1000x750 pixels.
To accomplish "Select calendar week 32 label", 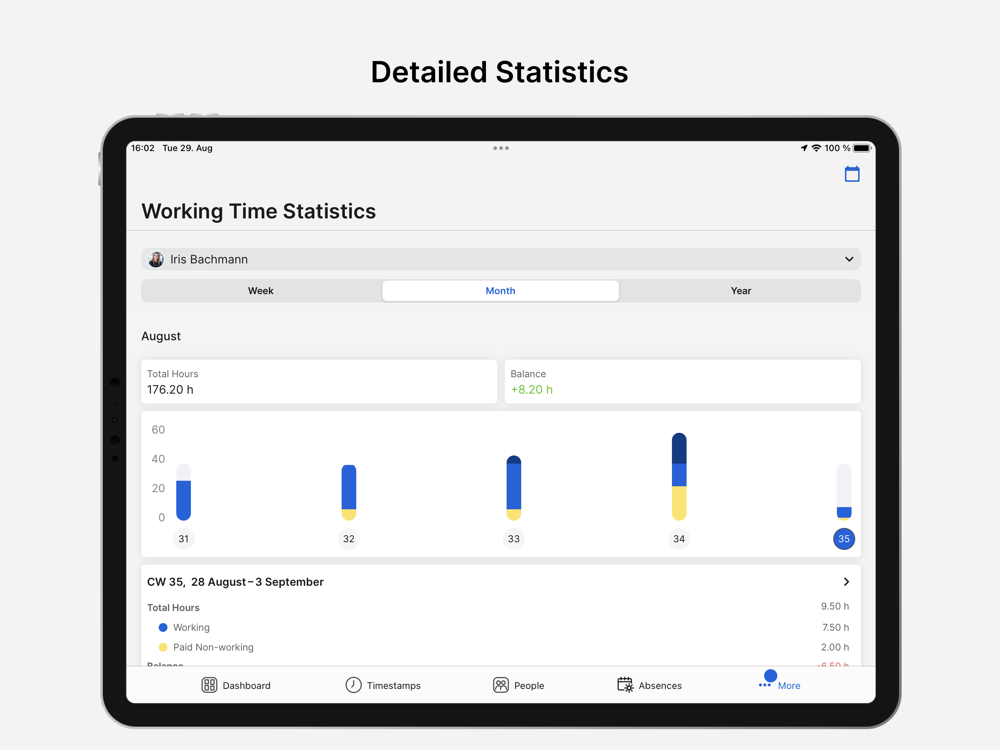I will click(x=349, y=539).
